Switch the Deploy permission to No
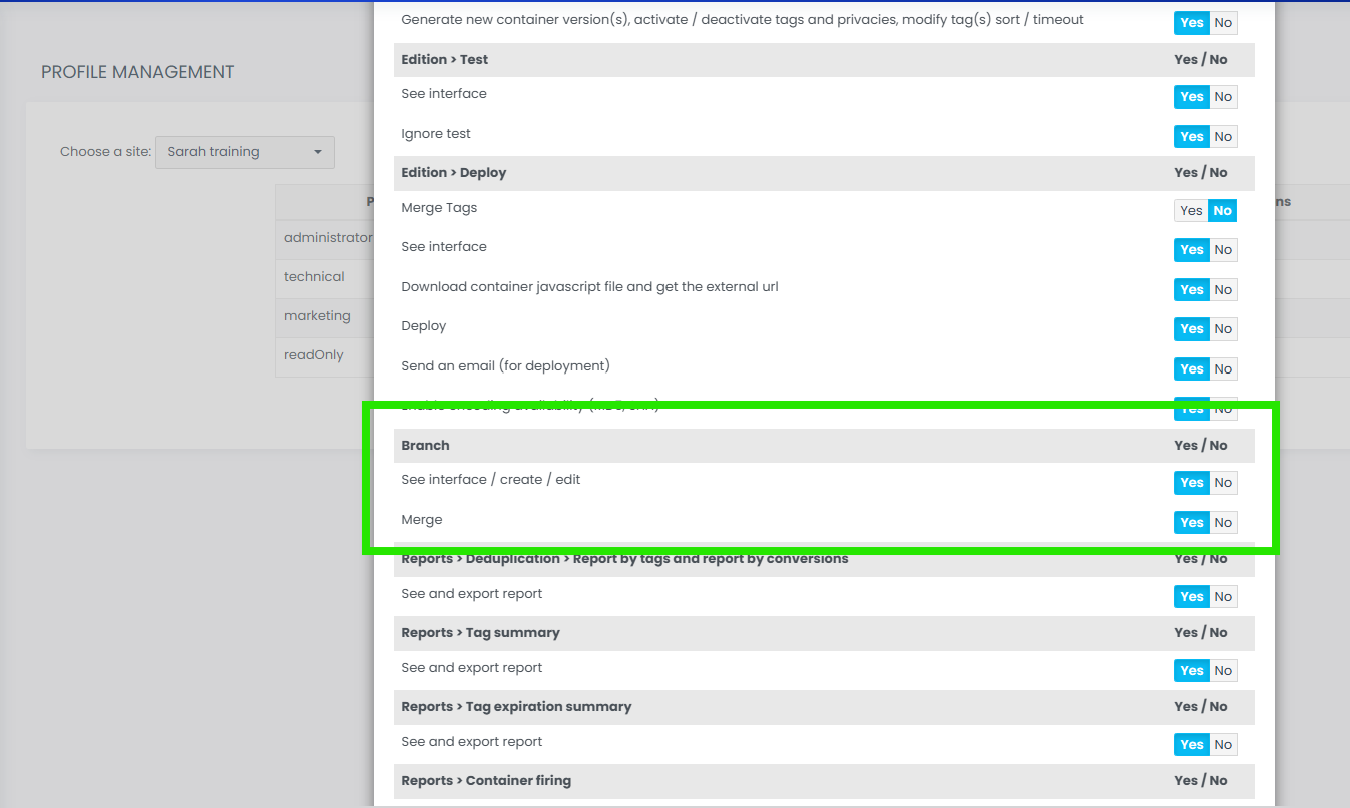Screen dimensions: 1350x808 point(1223,329)
